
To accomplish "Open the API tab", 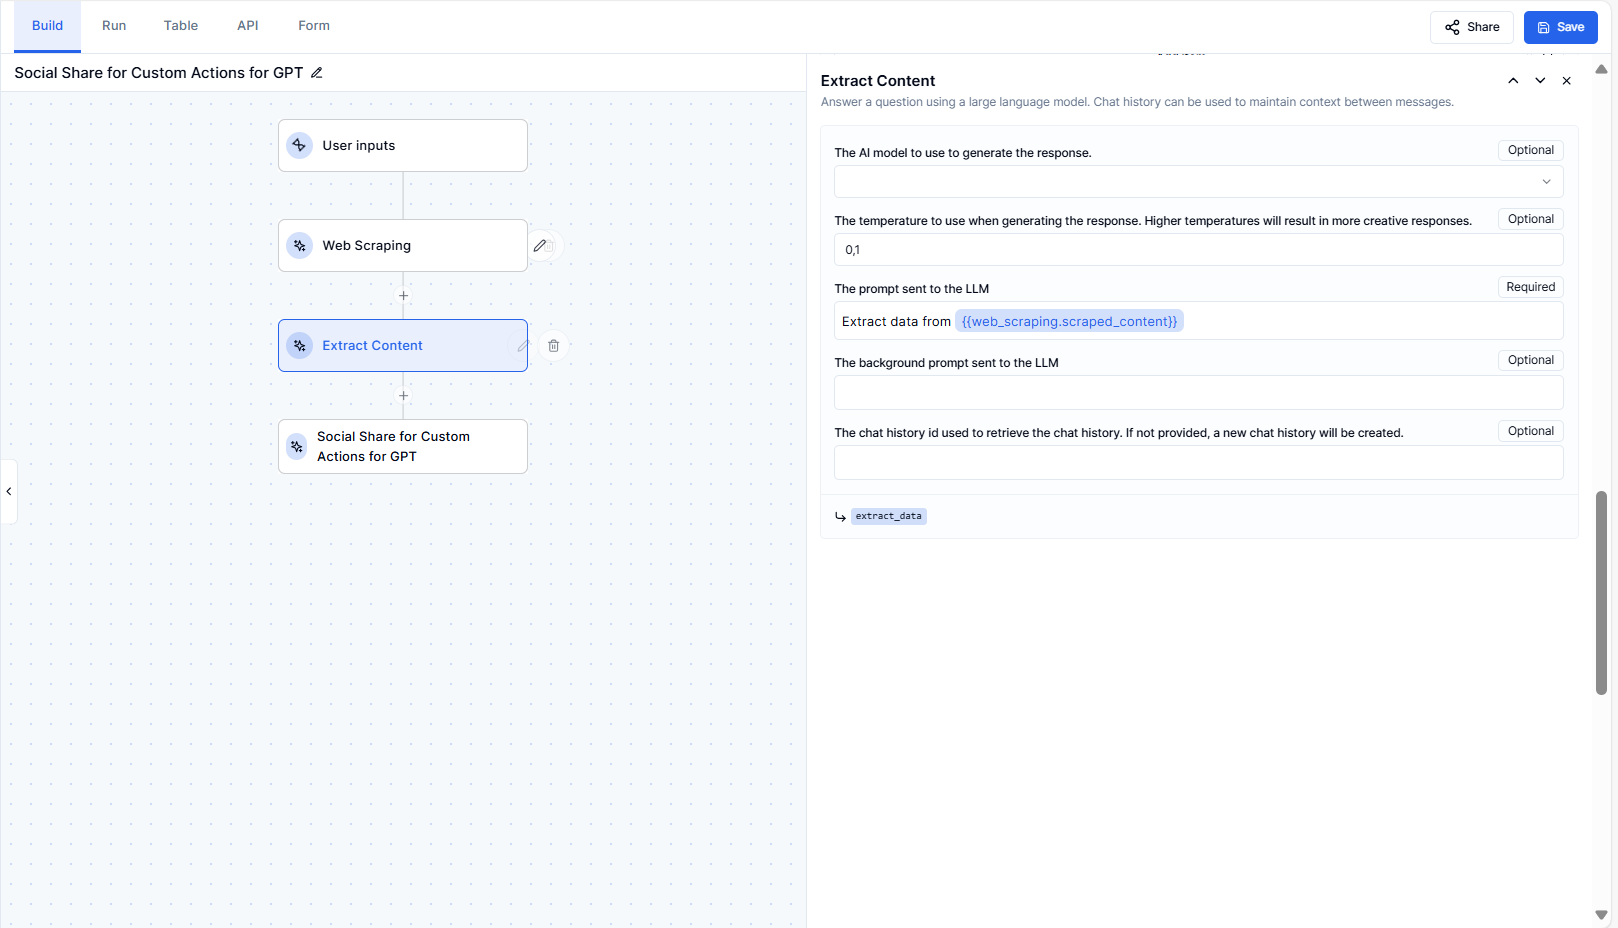I will click(x=248, y=26).
